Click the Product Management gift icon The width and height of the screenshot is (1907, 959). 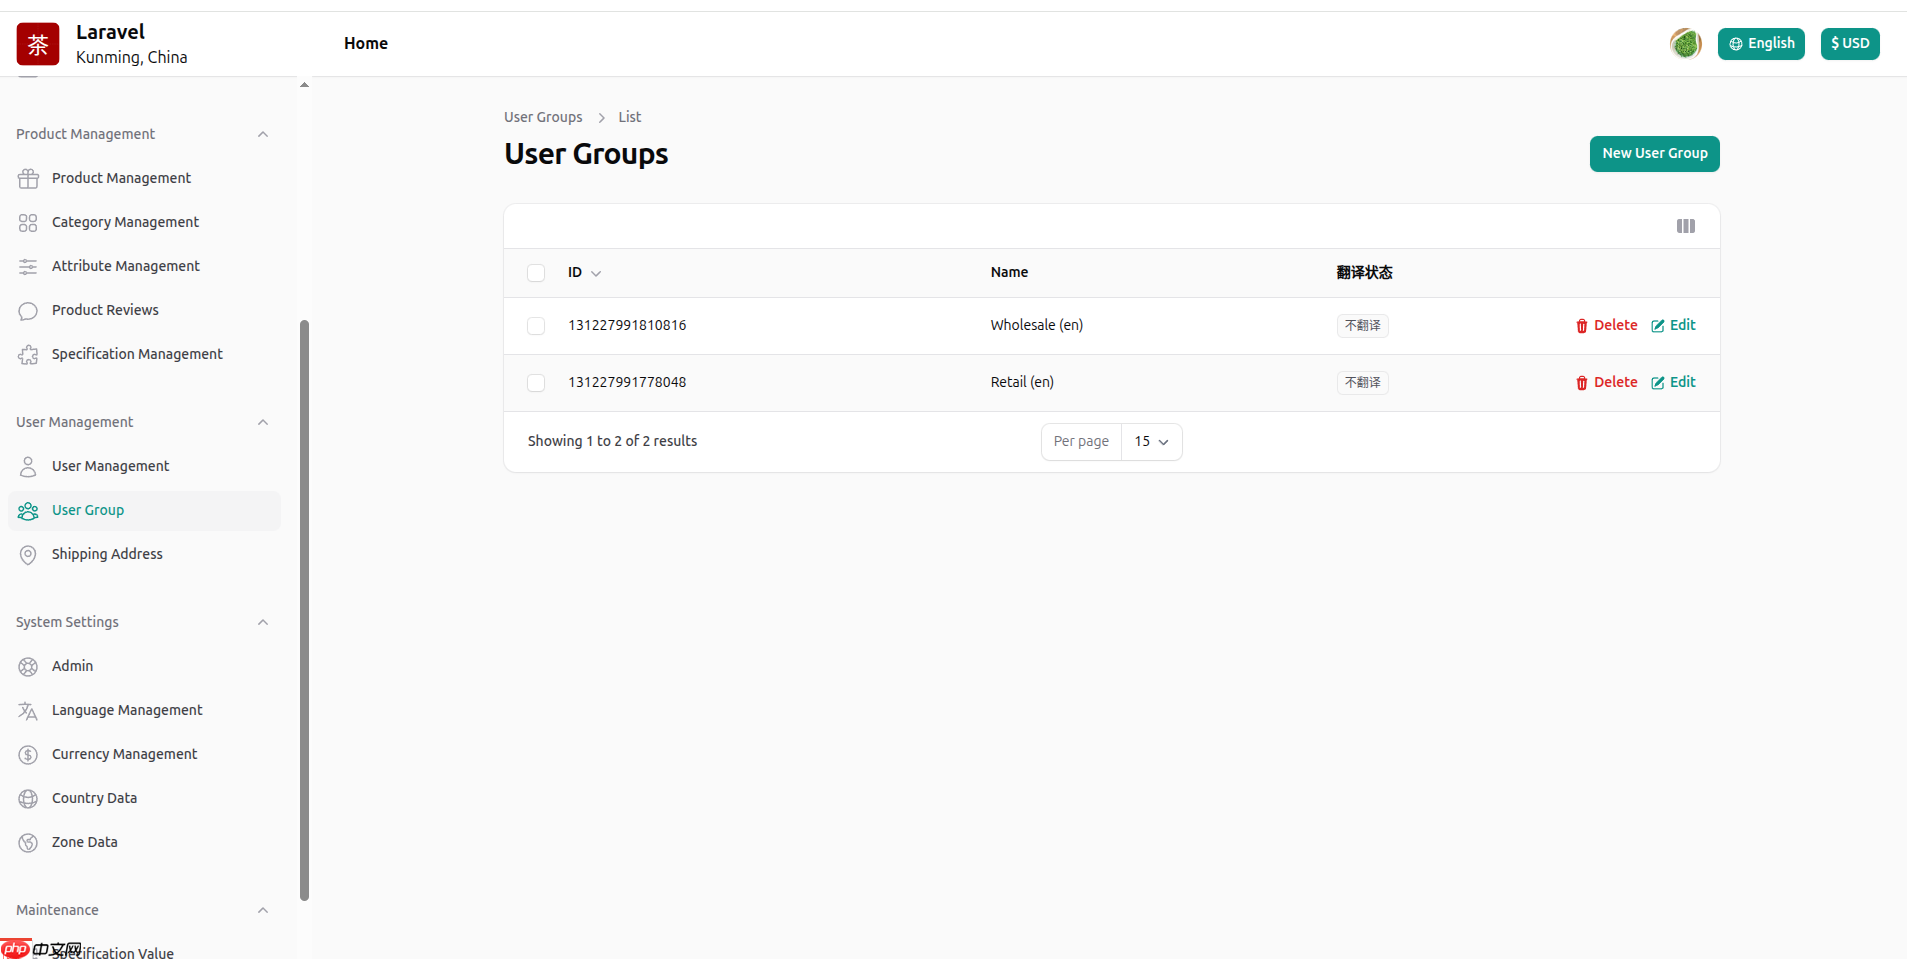point(28,179)
